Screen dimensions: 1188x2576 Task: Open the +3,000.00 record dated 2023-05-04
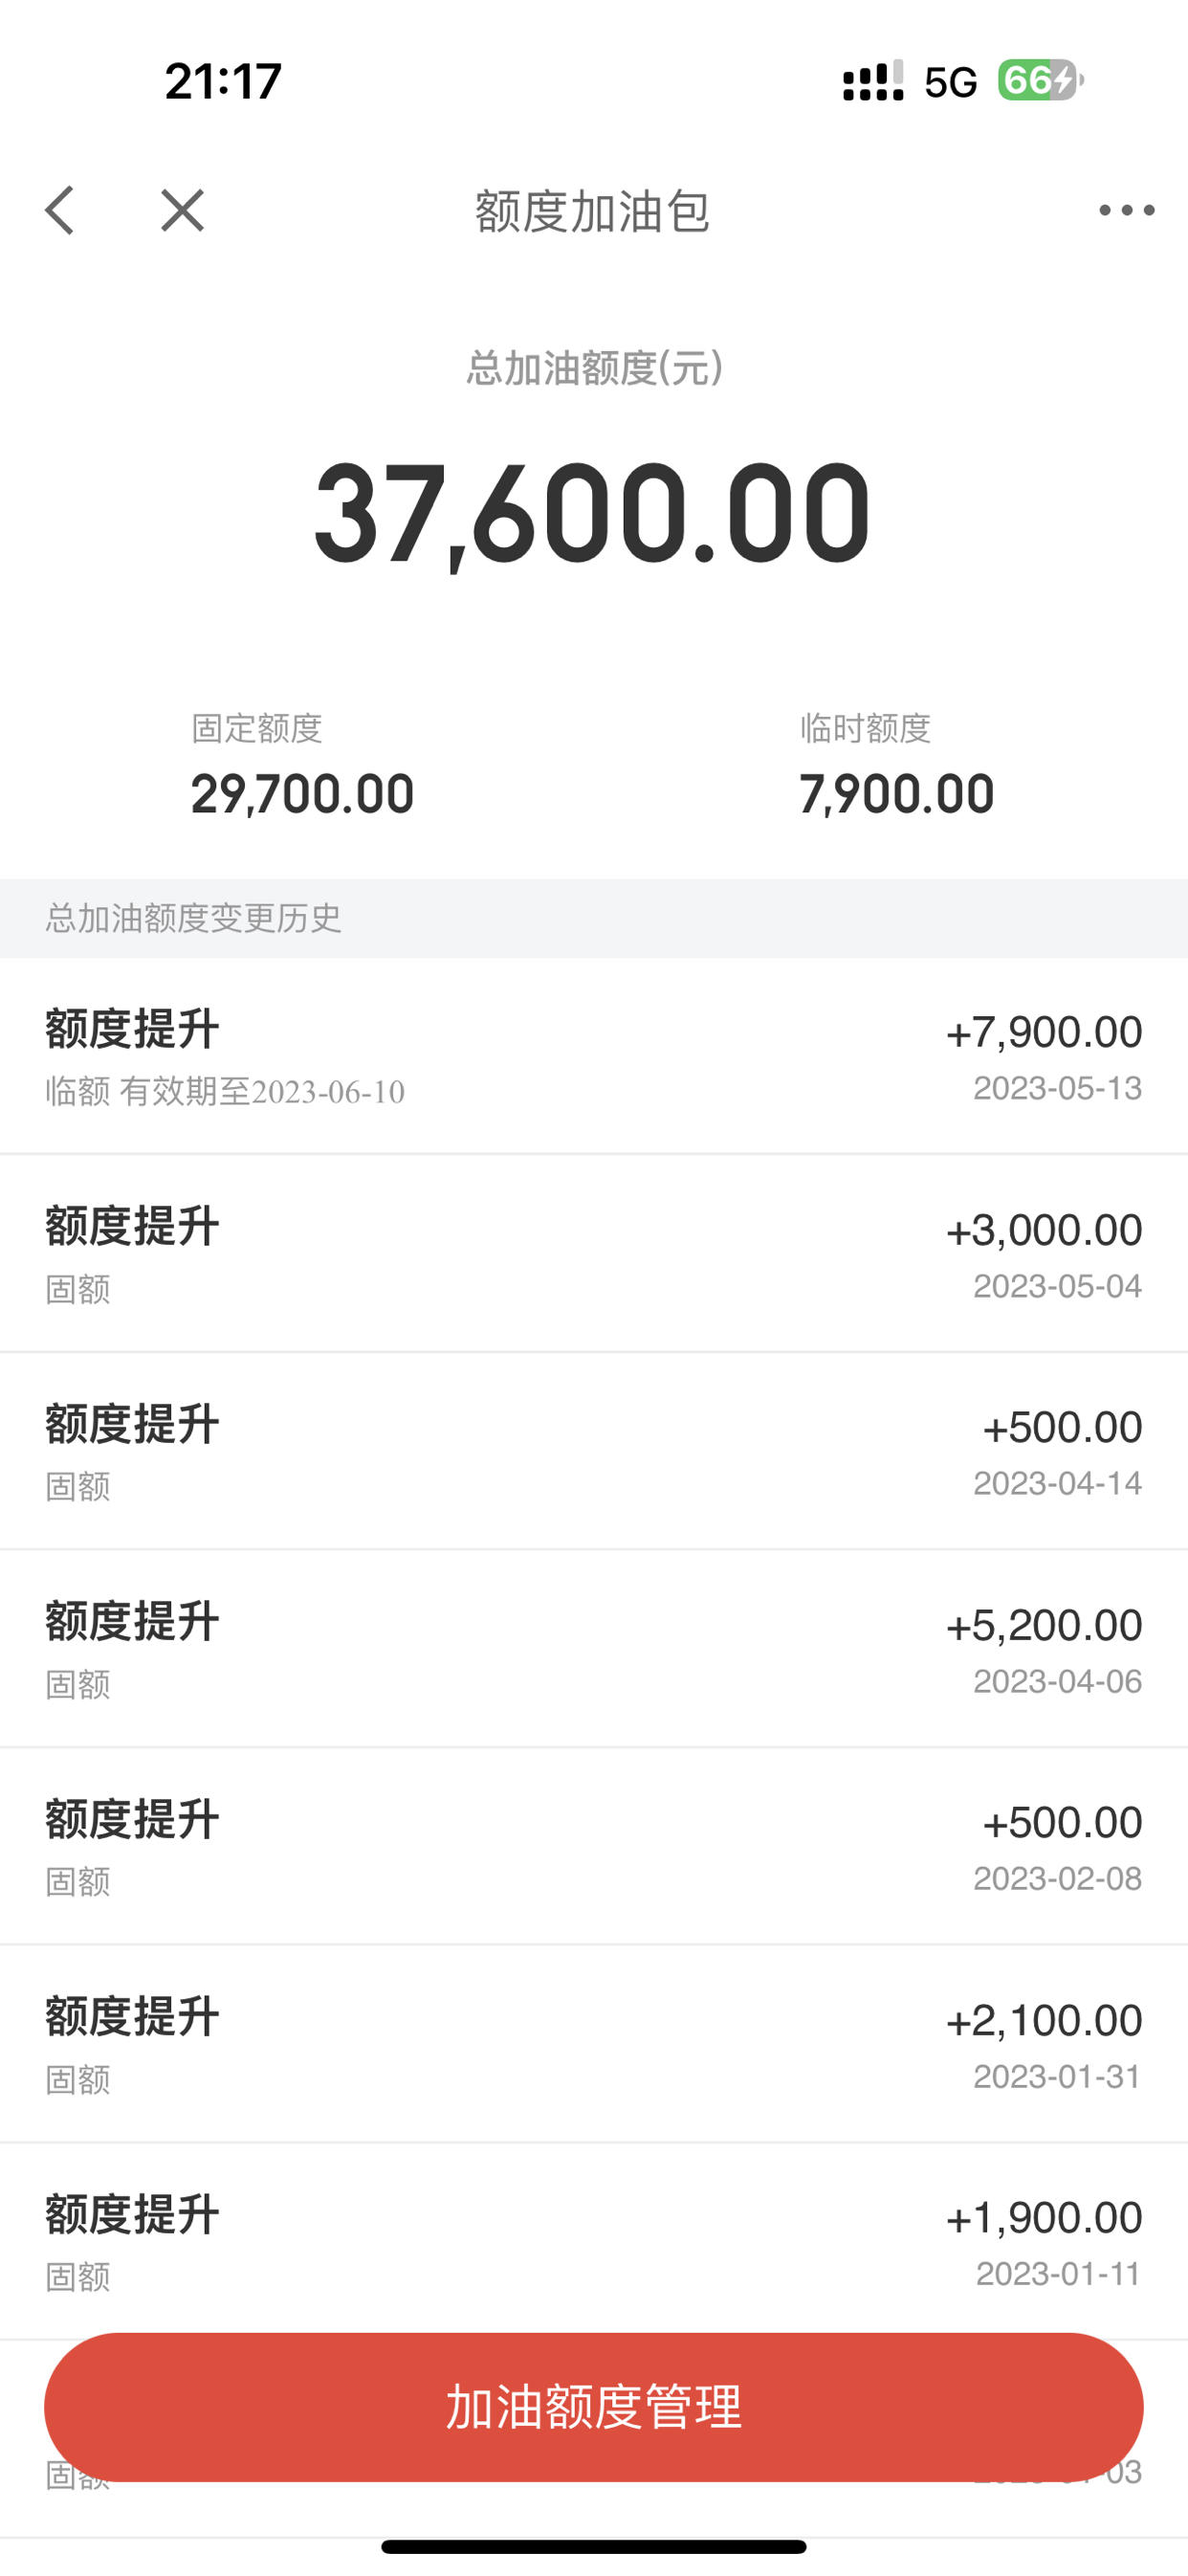click(594, 1254)
